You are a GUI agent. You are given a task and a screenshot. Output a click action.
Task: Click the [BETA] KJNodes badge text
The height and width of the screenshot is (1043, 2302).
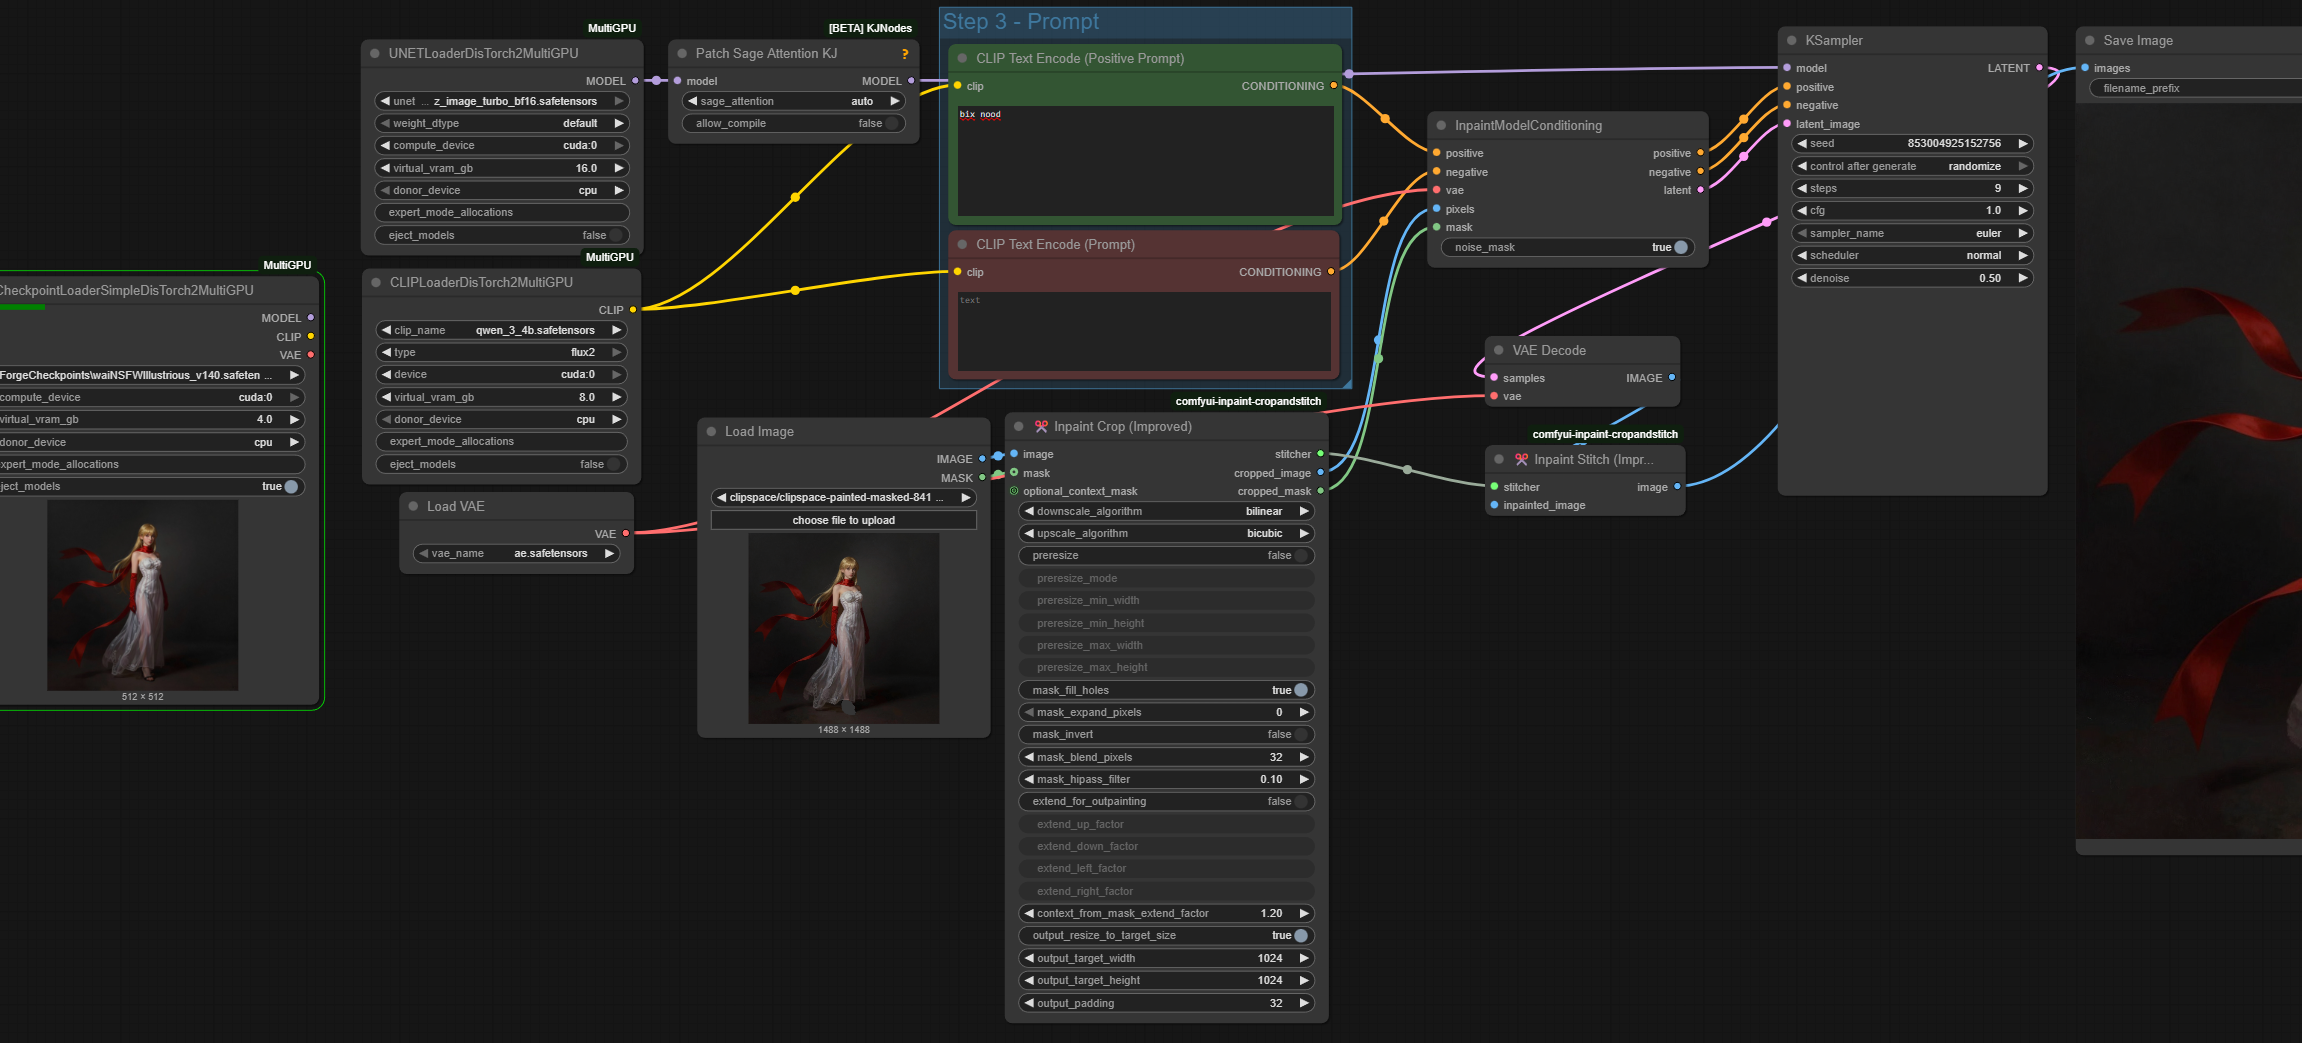870,28
